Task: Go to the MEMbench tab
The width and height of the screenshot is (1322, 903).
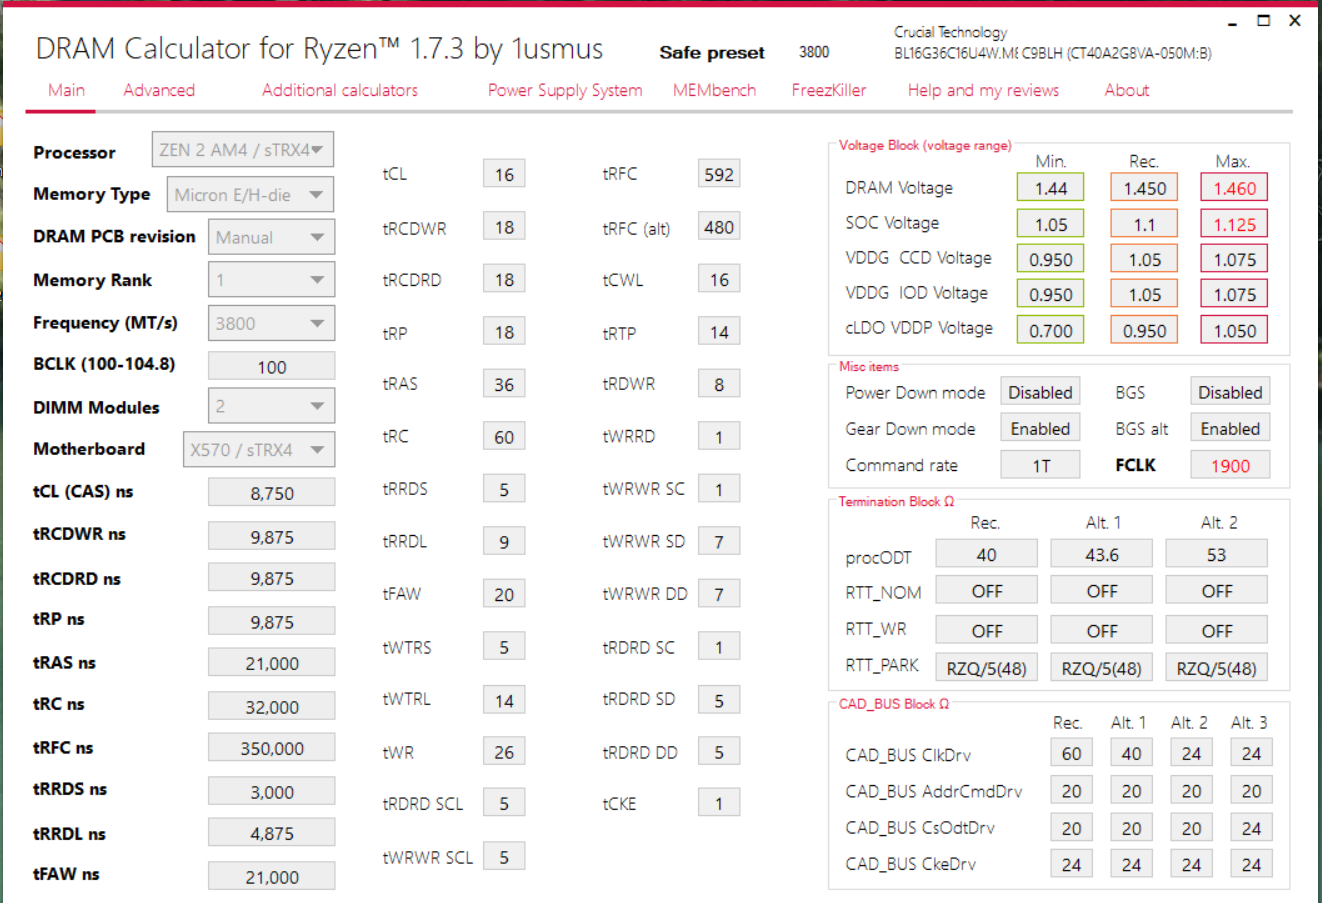Action: tap(714, 90)
